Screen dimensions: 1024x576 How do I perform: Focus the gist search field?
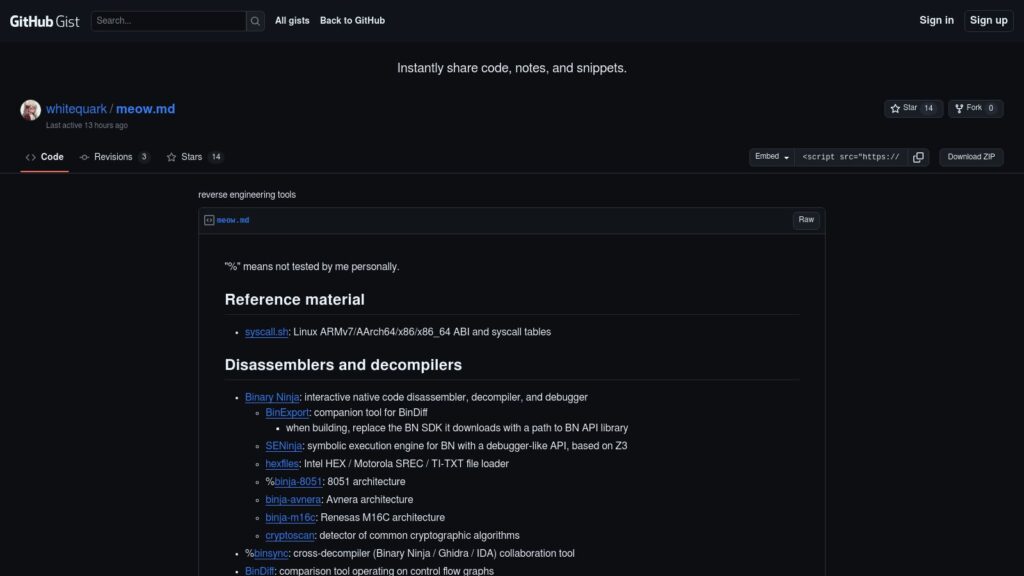(168, 21)
